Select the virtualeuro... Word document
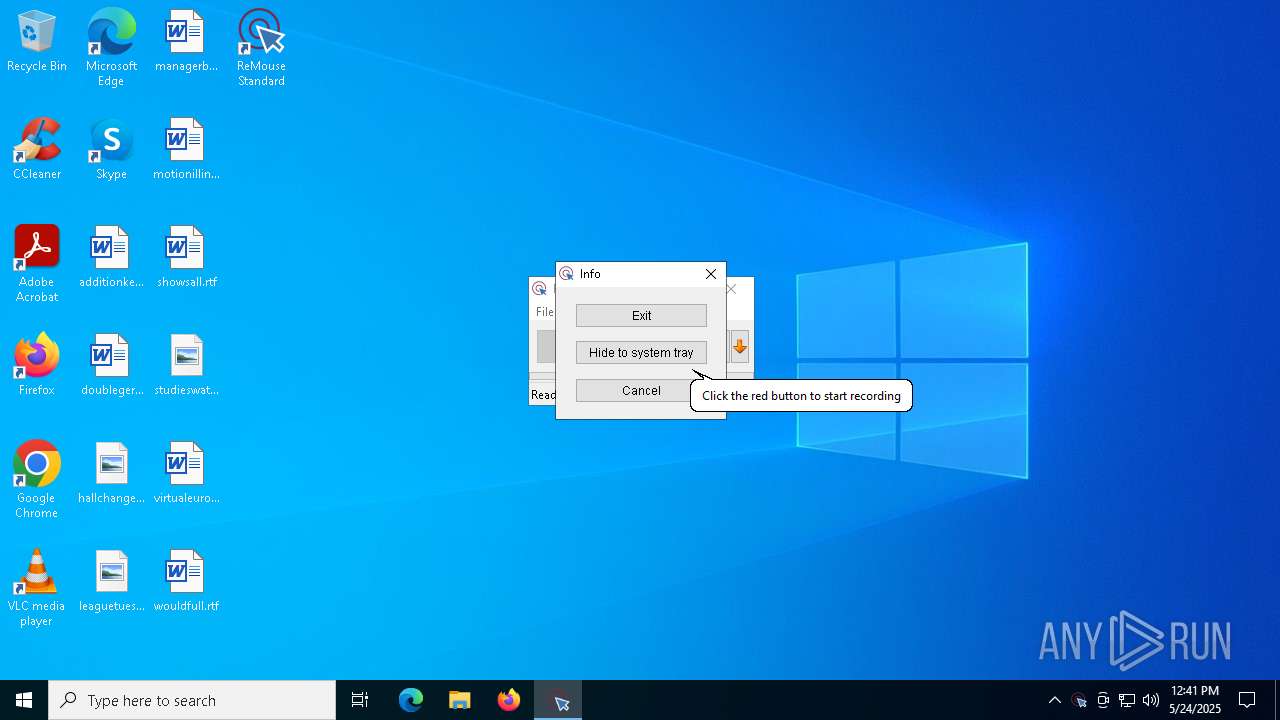The image size is (1280, 720). [186, 473]
